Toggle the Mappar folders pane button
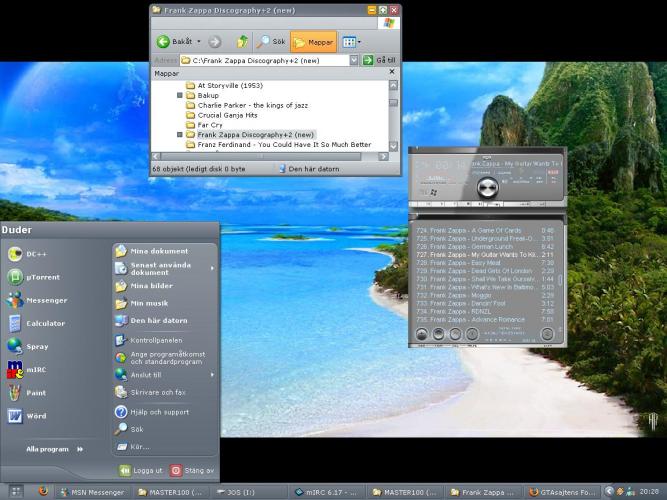This screenshot has width=667, height=500. tap(313, 42)
